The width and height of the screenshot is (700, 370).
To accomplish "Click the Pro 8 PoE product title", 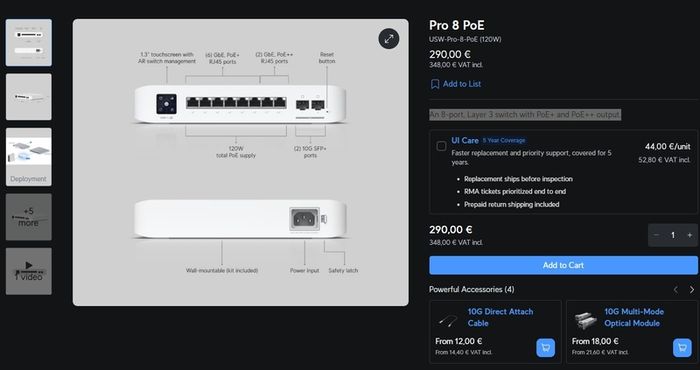I will (457, 25).
